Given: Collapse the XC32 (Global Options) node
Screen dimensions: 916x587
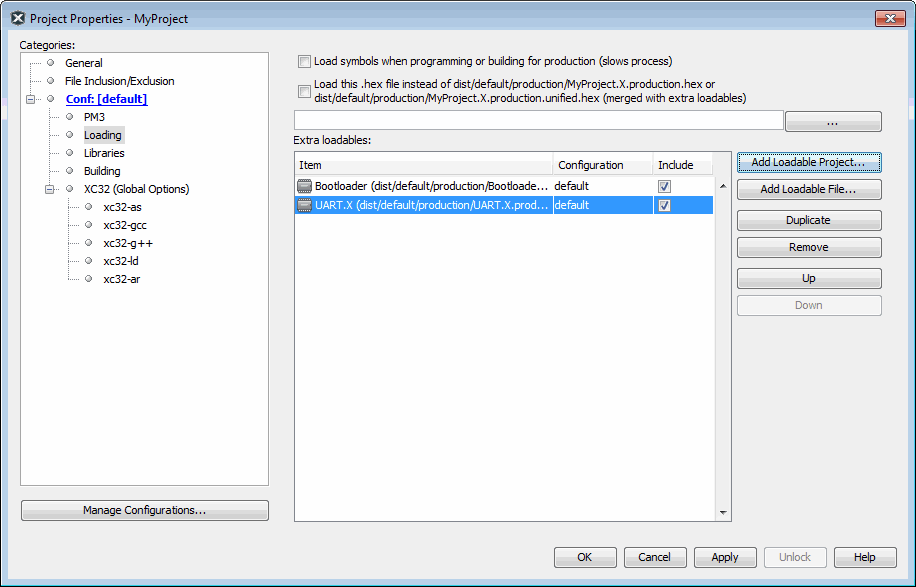Looking at the screenshot, I should pos(51,189).
